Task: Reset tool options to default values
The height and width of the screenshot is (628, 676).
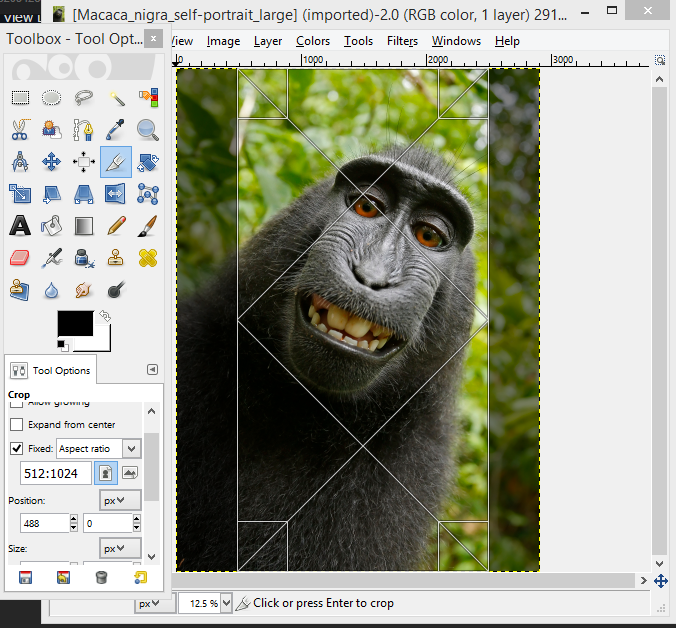Action: pyautogui.click(x=140, y=578)
